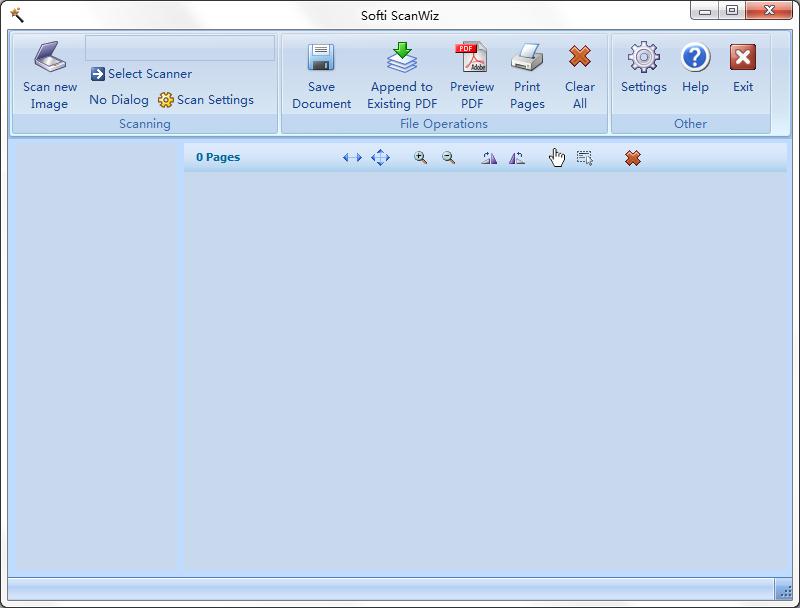800x608 pixels.
Task: Open Select Scanner option
Action: pos(141,74)
